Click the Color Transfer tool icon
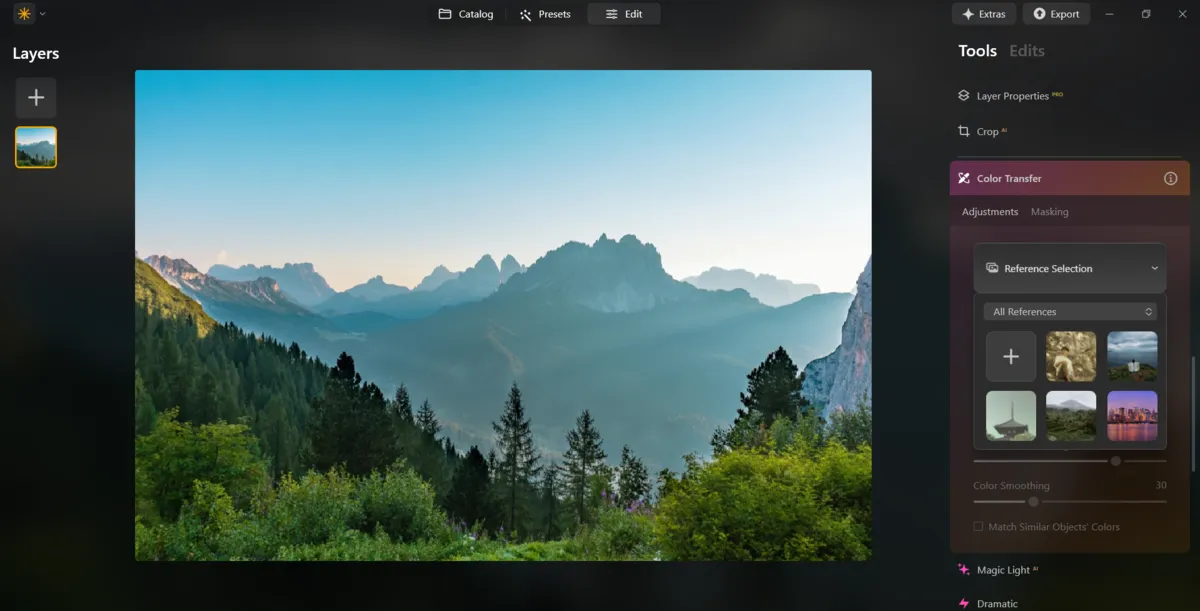The width and height of the screenshot is (1200, 611). [963, 178]
